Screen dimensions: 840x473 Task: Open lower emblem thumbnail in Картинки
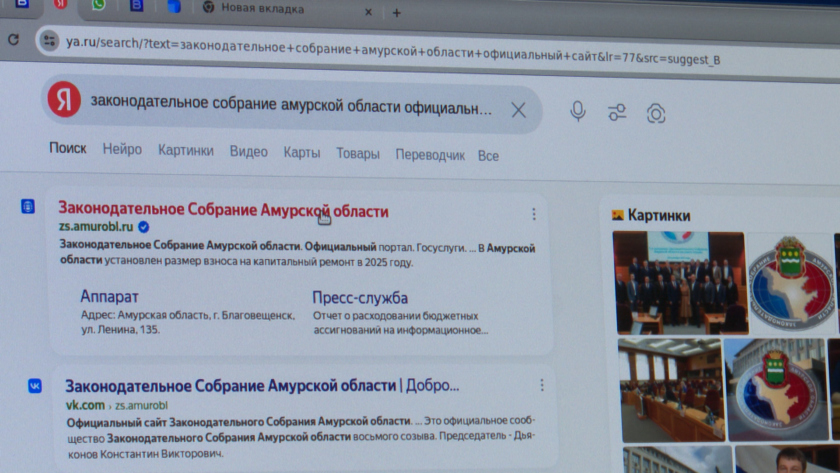[x=775, y=391]
